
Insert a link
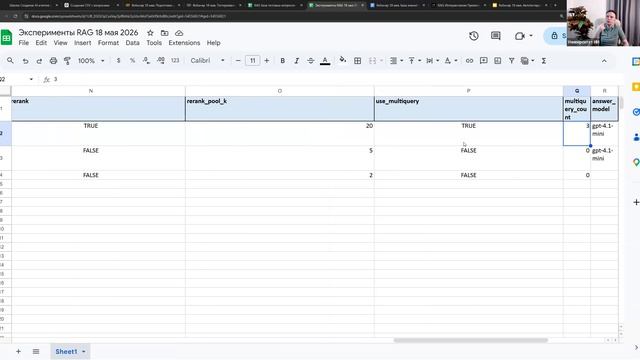pos(469,60)
